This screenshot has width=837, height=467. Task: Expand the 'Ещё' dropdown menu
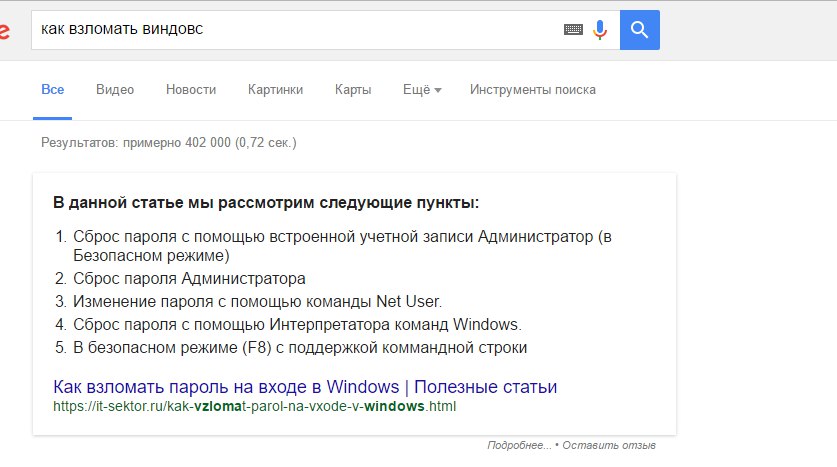tap(422, 90)
